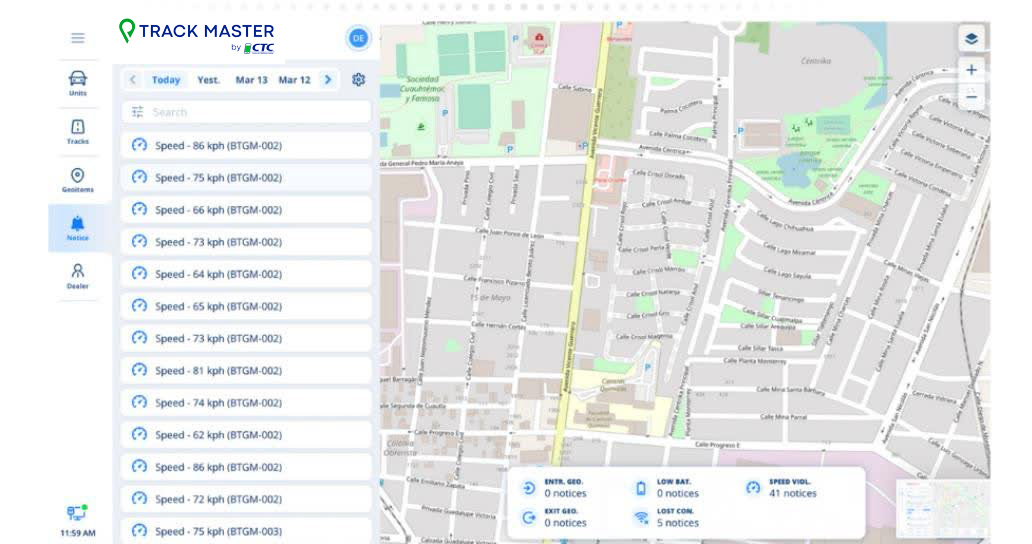The width and height of the screenshot is (1032, 544).
Task: Click the search filter sliders icon
Action: [137, 112]
